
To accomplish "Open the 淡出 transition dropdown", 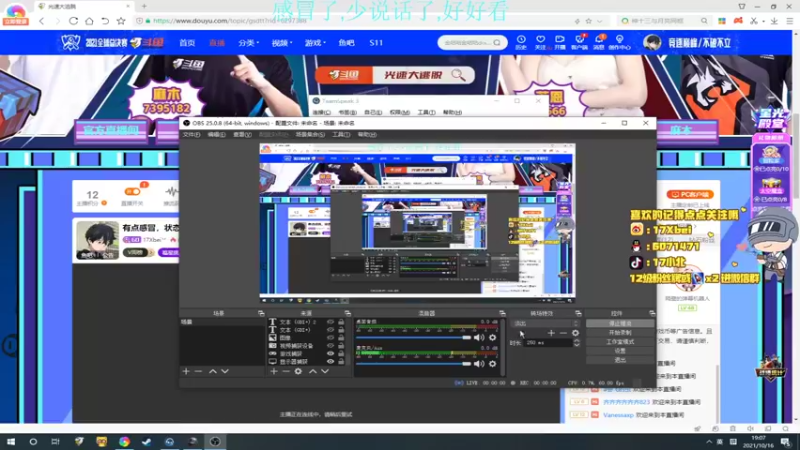I will coord(546,323).
